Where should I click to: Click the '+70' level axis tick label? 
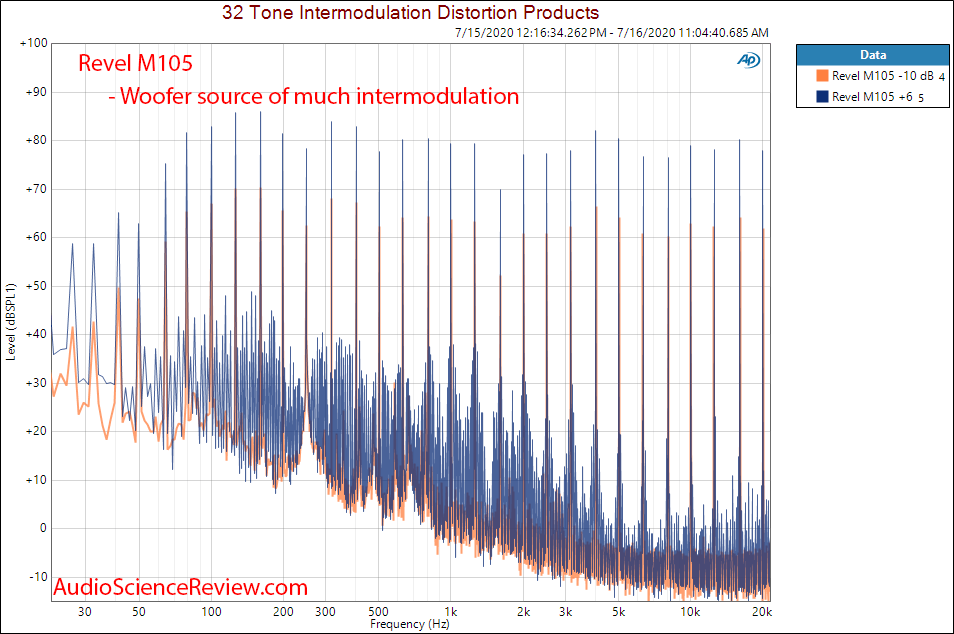(36, 189)
